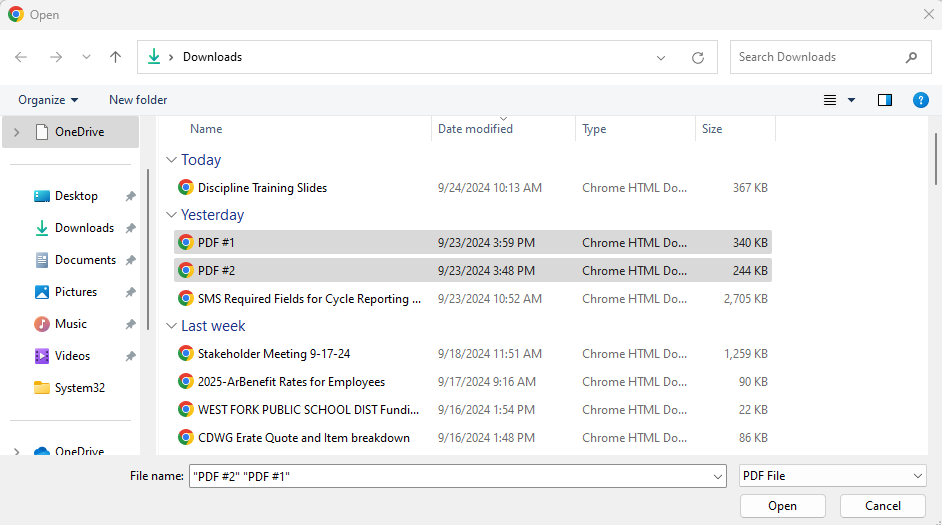942x525 pixels.
Task: Open Help with the question mark icon
Action: click(x=920, y=100)
